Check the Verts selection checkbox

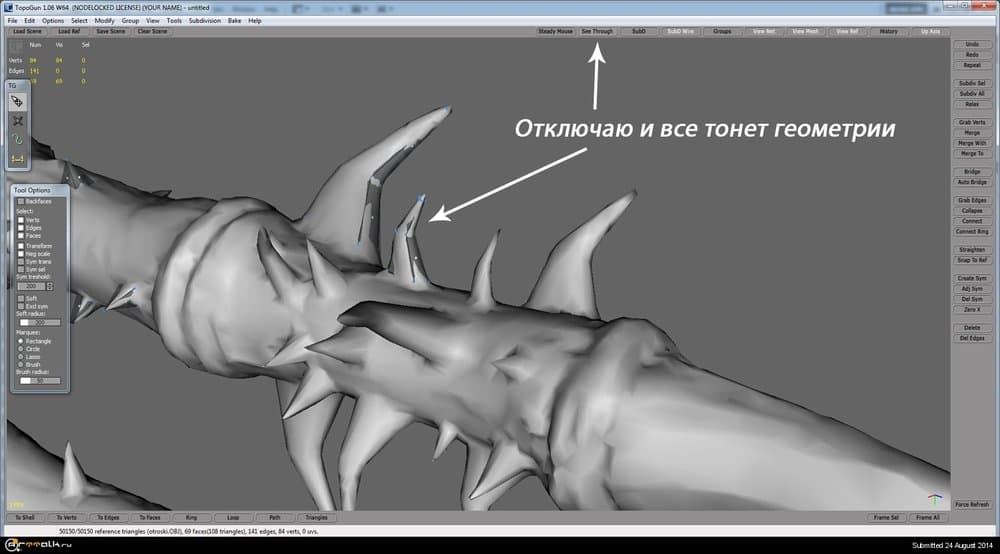pyautogui.click(x=21, y=220)
